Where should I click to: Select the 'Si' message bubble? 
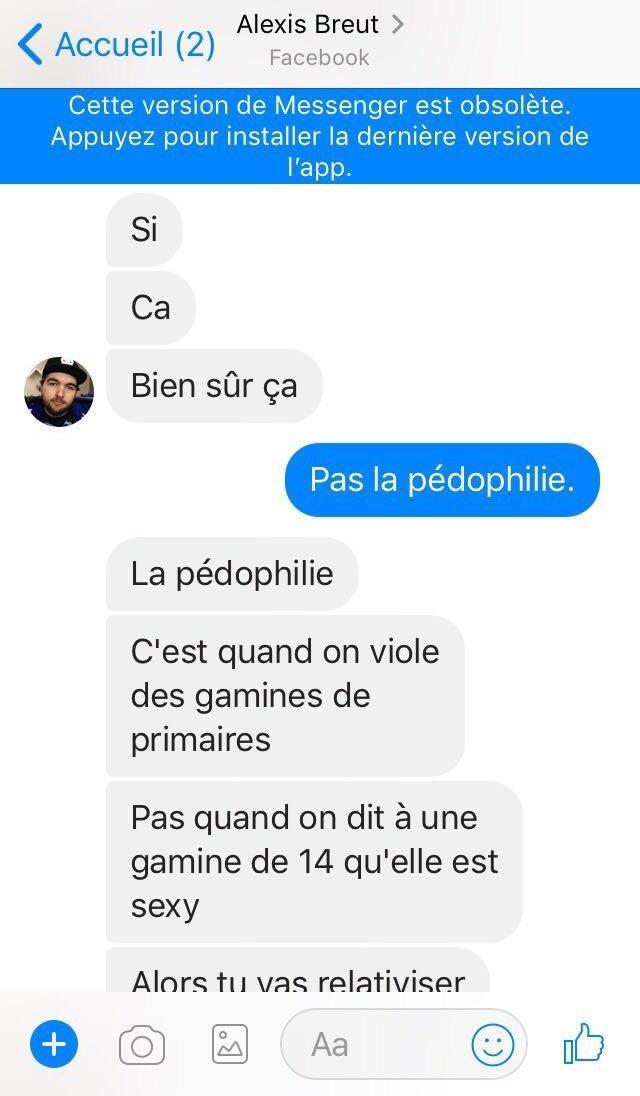pyautogui.click(x=144, y=229)
